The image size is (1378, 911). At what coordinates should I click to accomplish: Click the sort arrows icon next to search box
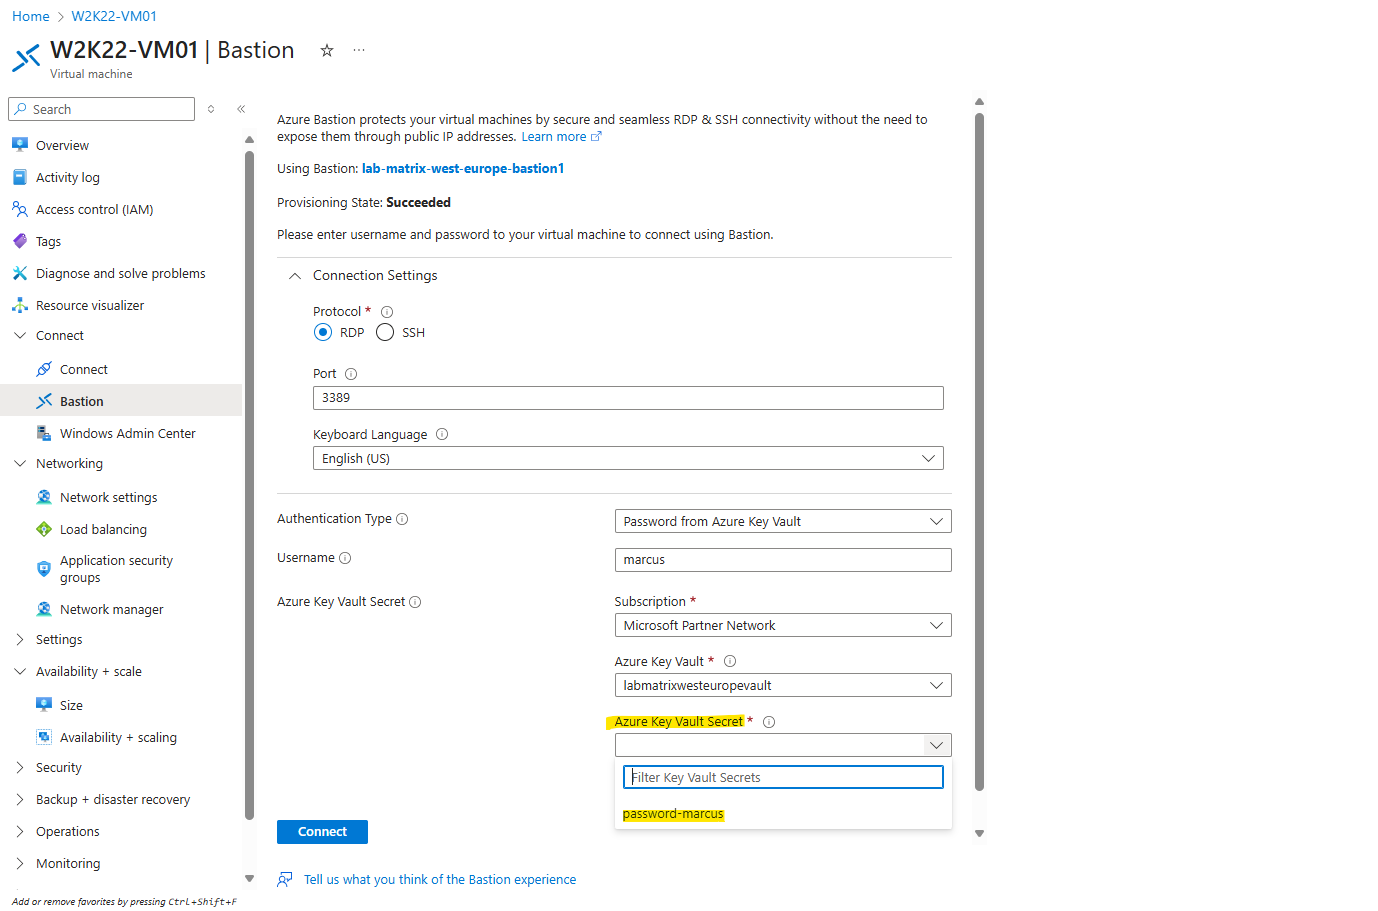pos(211,109)
